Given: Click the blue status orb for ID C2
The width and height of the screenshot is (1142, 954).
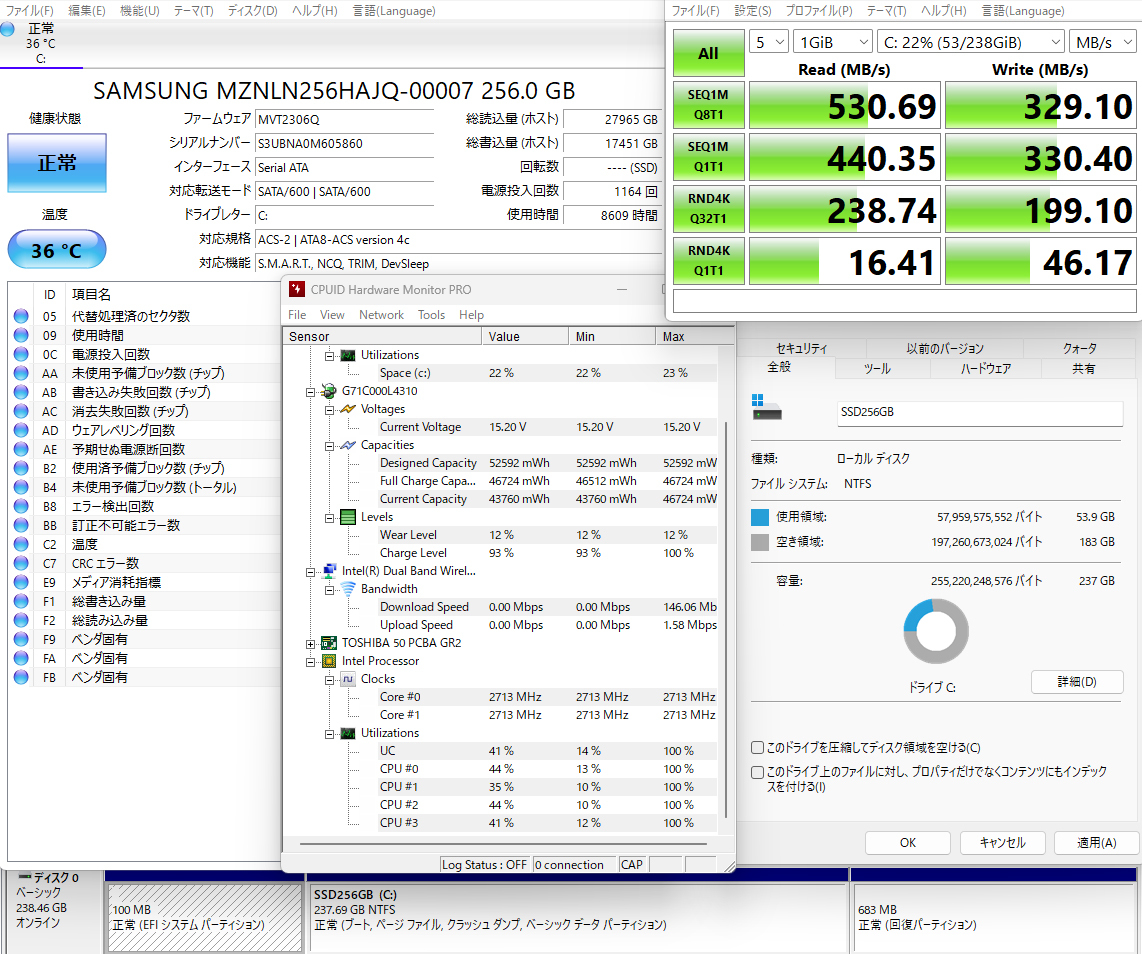Looking at the screenshot, I should click(x=21, y=544).
